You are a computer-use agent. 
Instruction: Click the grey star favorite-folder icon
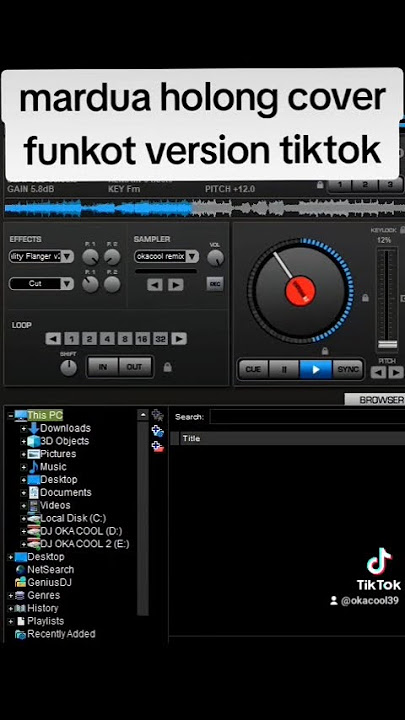(158, 415)
